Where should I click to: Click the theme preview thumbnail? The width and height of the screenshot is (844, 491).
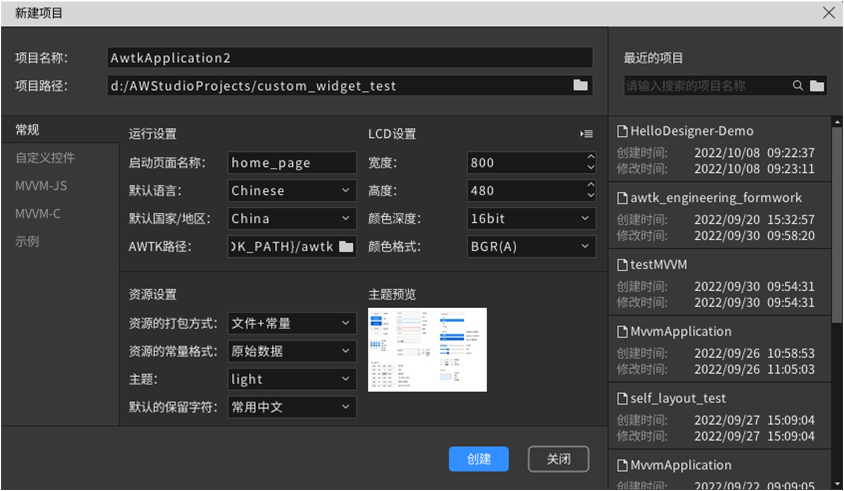click(x=427, y=350)
